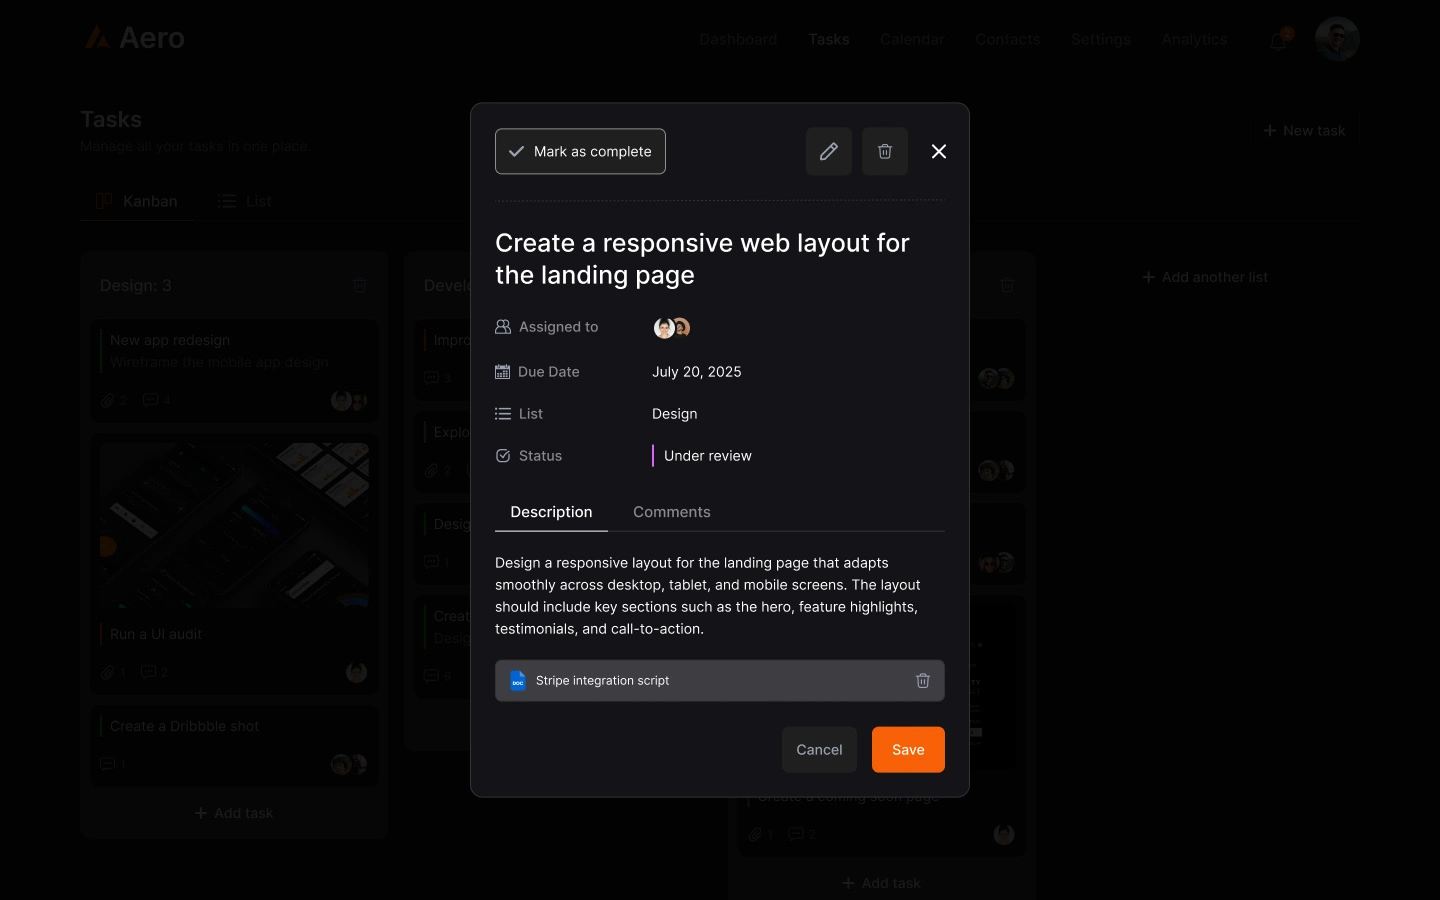Switch to the Comments tab
The image size is (1440, 900).
[671, 512]
